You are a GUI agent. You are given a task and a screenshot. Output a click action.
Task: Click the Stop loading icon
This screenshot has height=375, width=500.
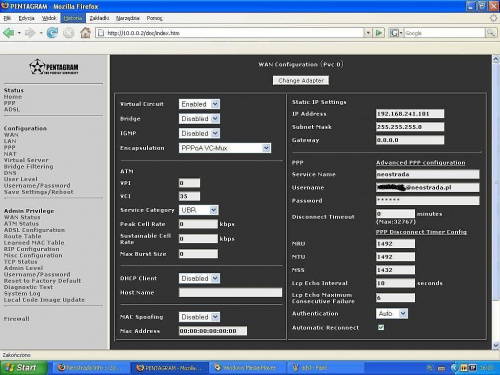click(x=69, y=33)
